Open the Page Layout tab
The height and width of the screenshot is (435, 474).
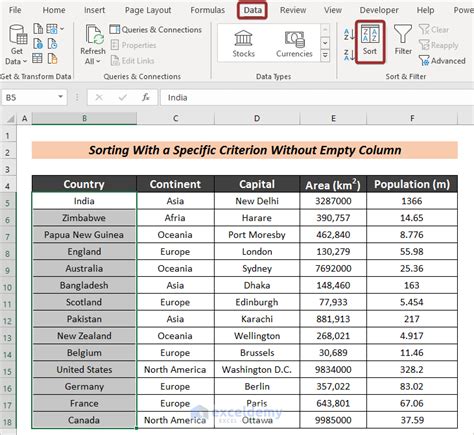(148, 10)
